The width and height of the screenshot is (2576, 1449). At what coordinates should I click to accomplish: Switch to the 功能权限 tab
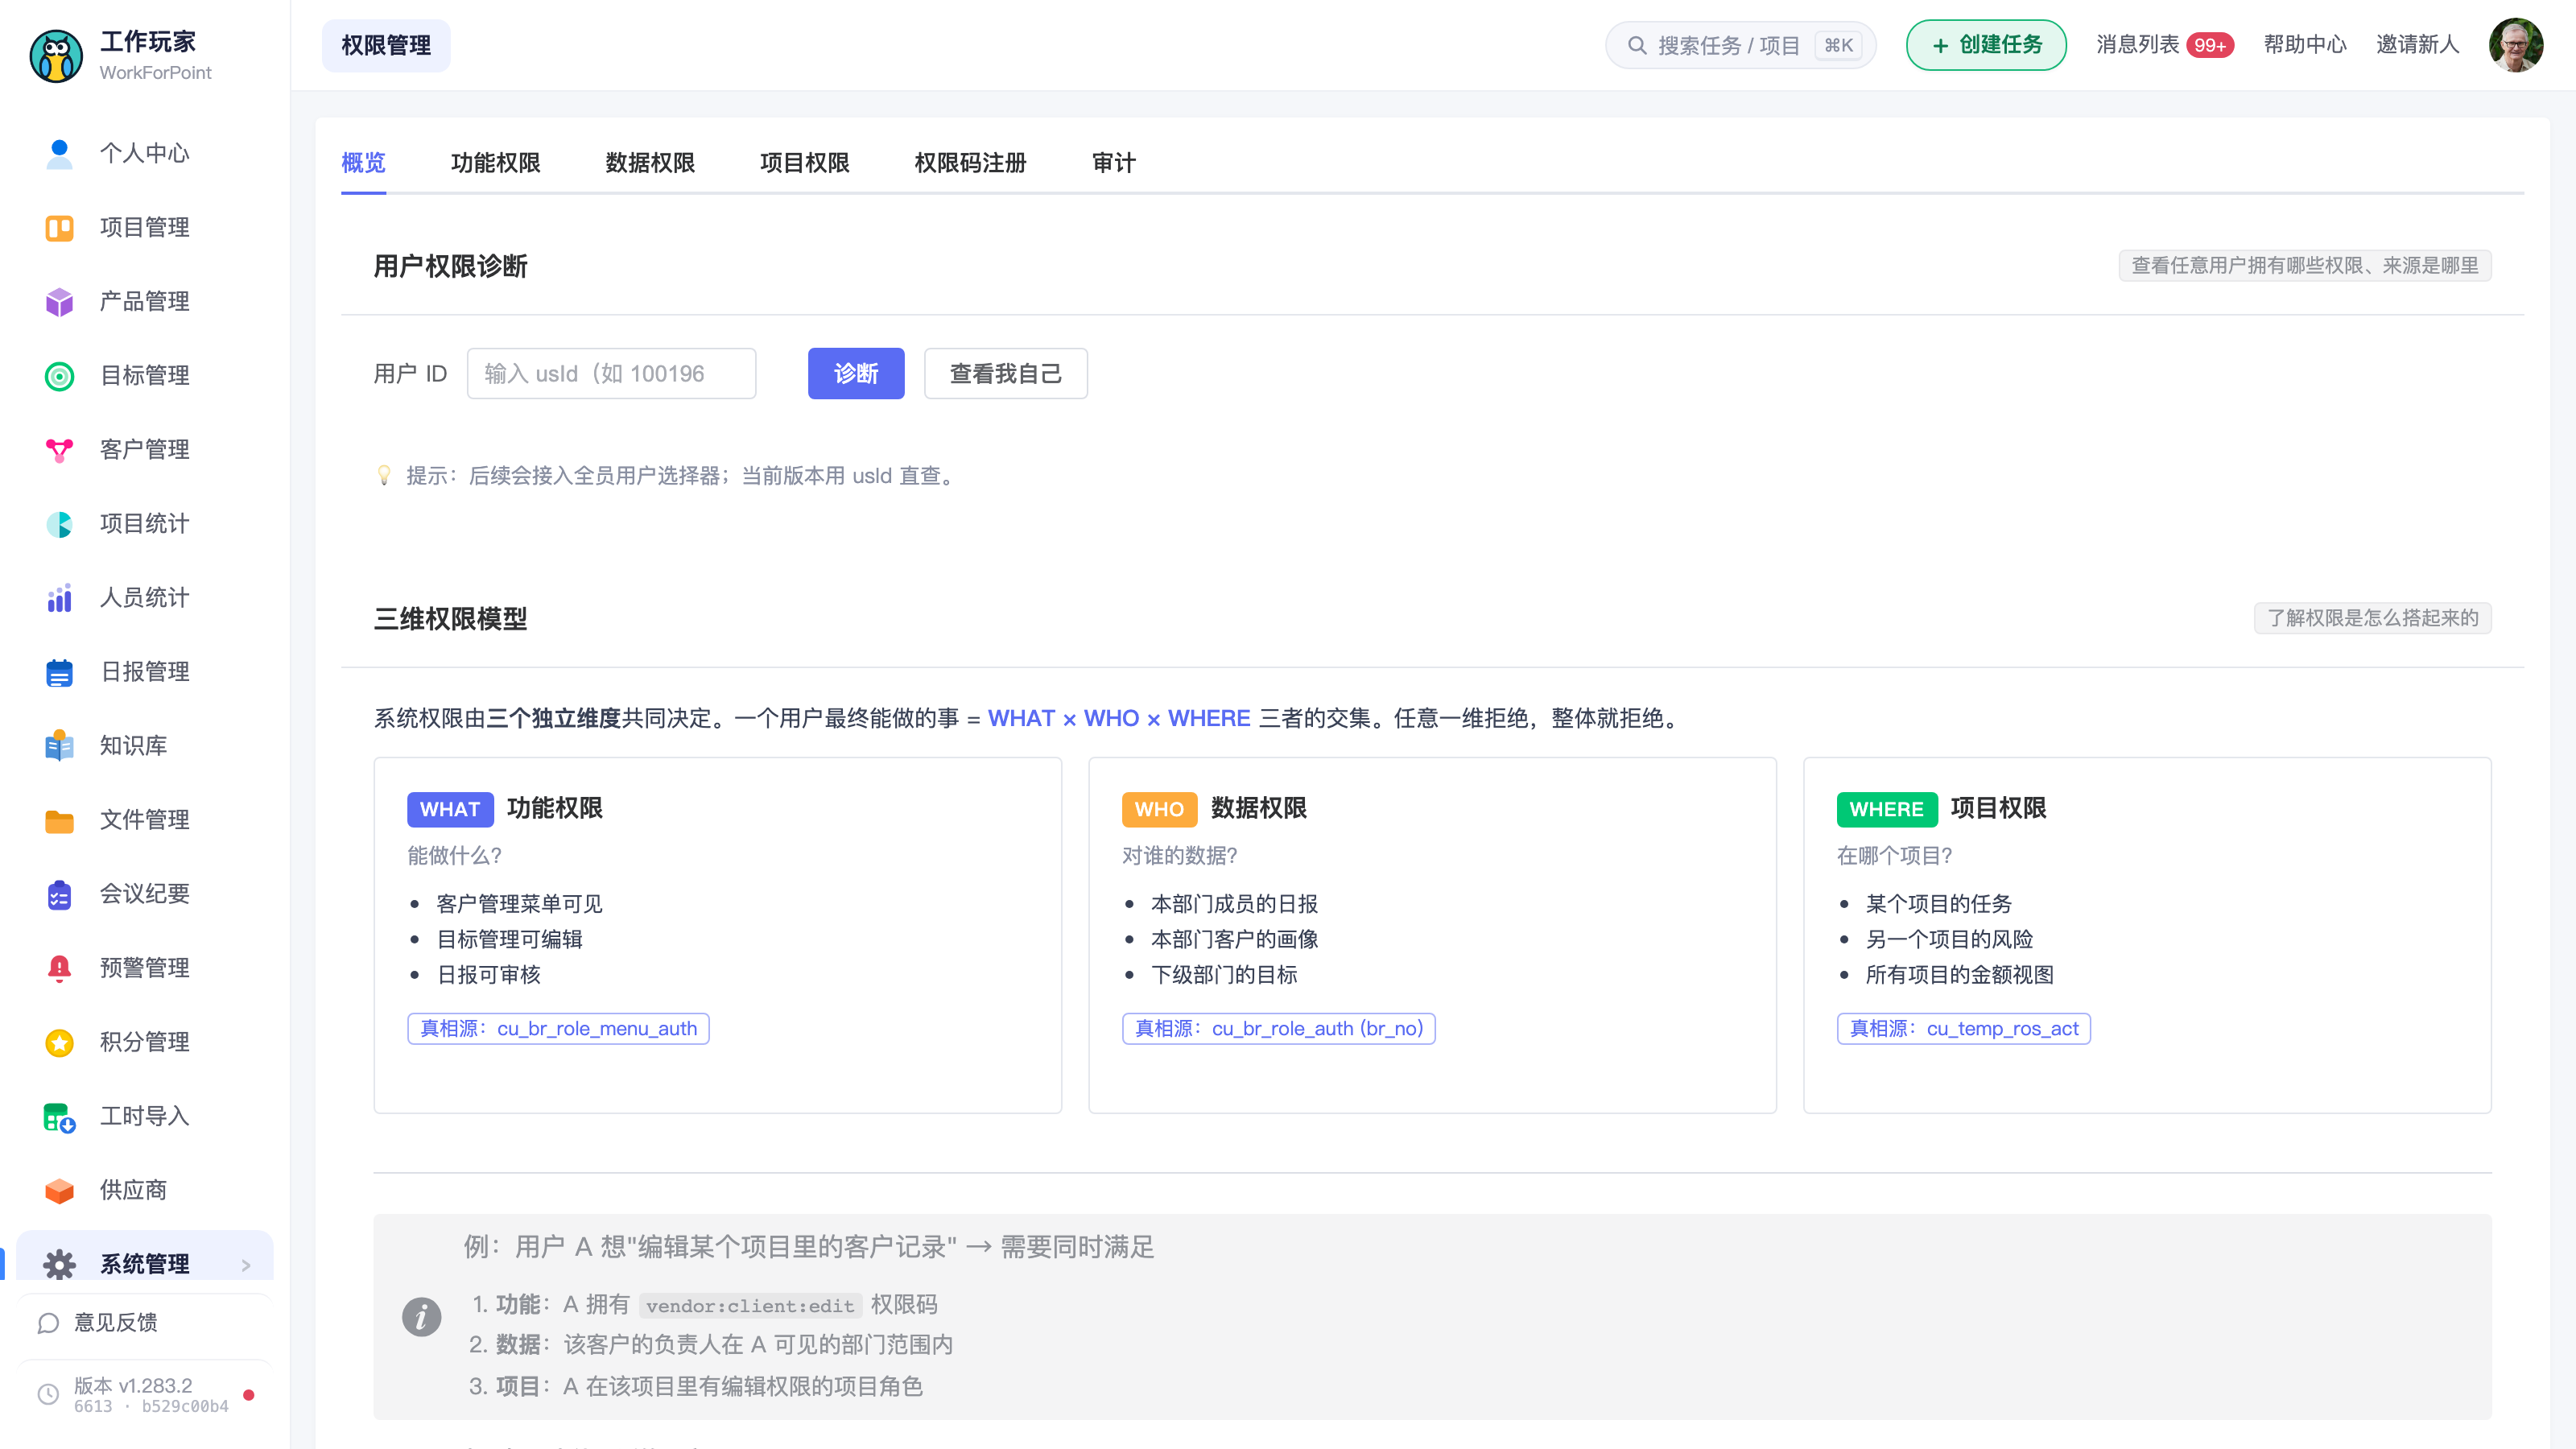[x=495, y=162]
